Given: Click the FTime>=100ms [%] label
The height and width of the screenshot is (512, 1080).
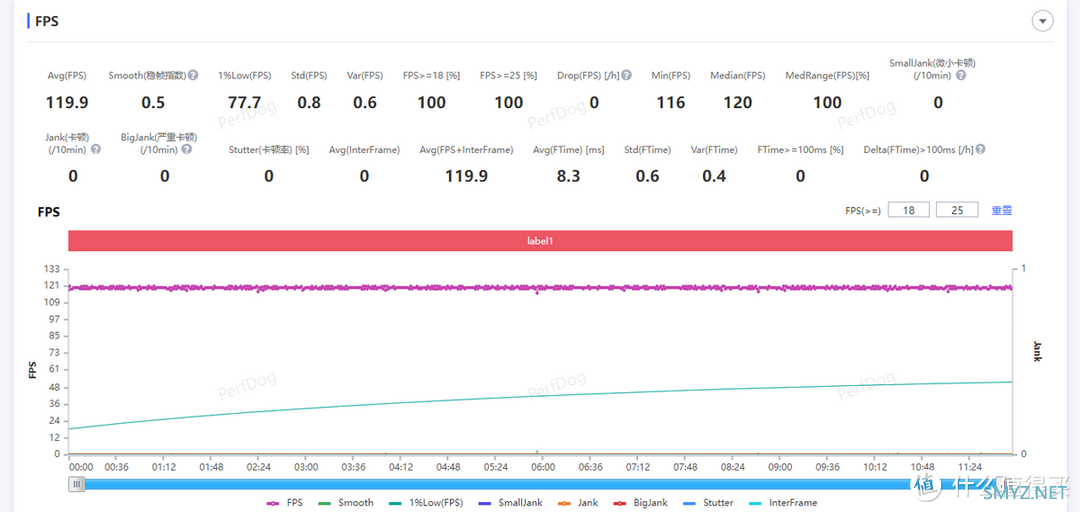Looking at the screenshot, I should [800, 150].
